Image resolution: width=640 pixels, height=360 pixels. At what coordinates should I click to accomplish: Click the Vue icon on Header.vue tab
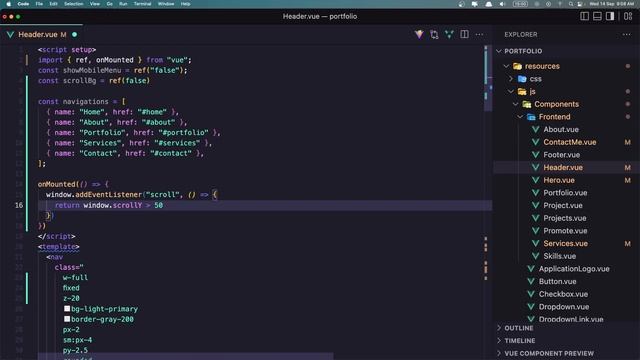[x=10, y=35]
